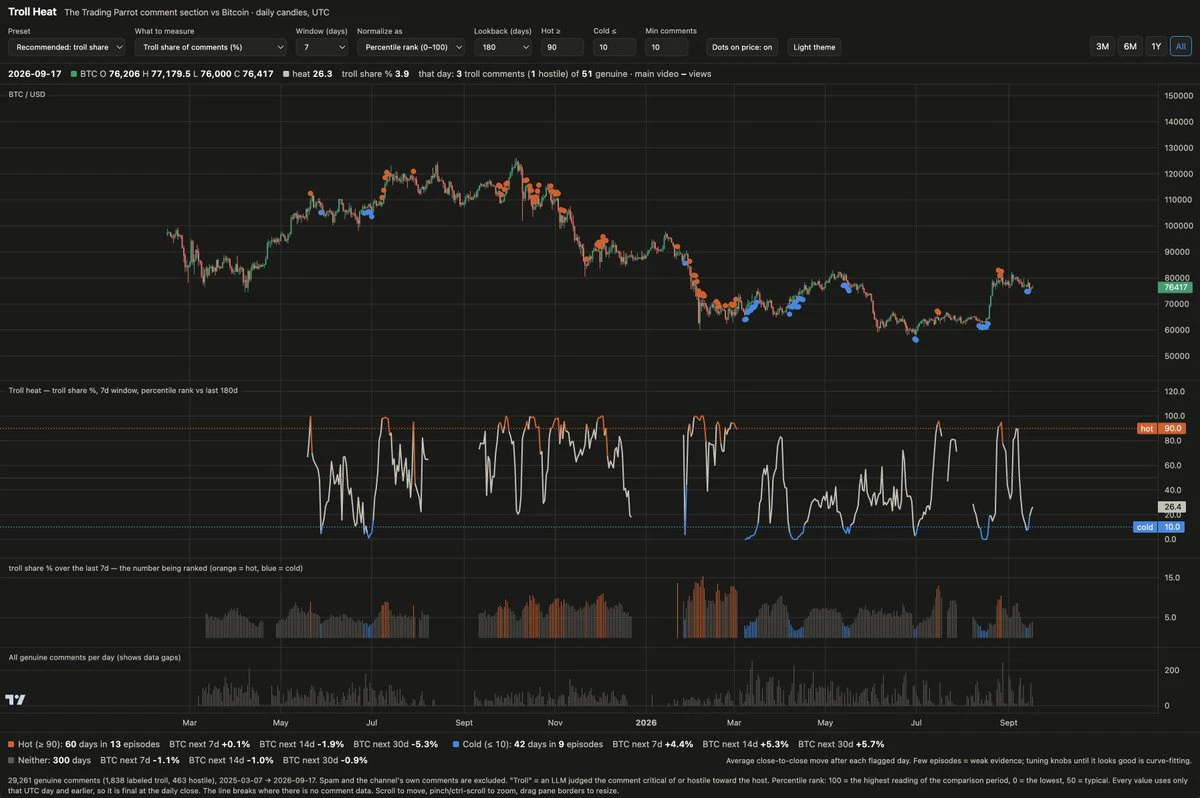Click the blue Cold (≤ 10) legend square
This screenshot has width=1200, height=798.
click(x=456, y=745)
